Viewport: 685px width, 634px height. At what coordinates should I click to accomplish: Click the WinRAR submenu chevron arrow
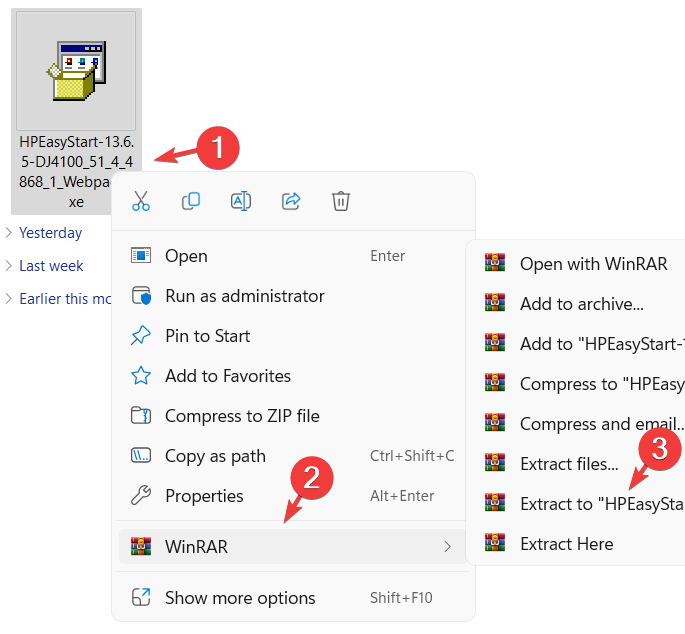[447, 546]
